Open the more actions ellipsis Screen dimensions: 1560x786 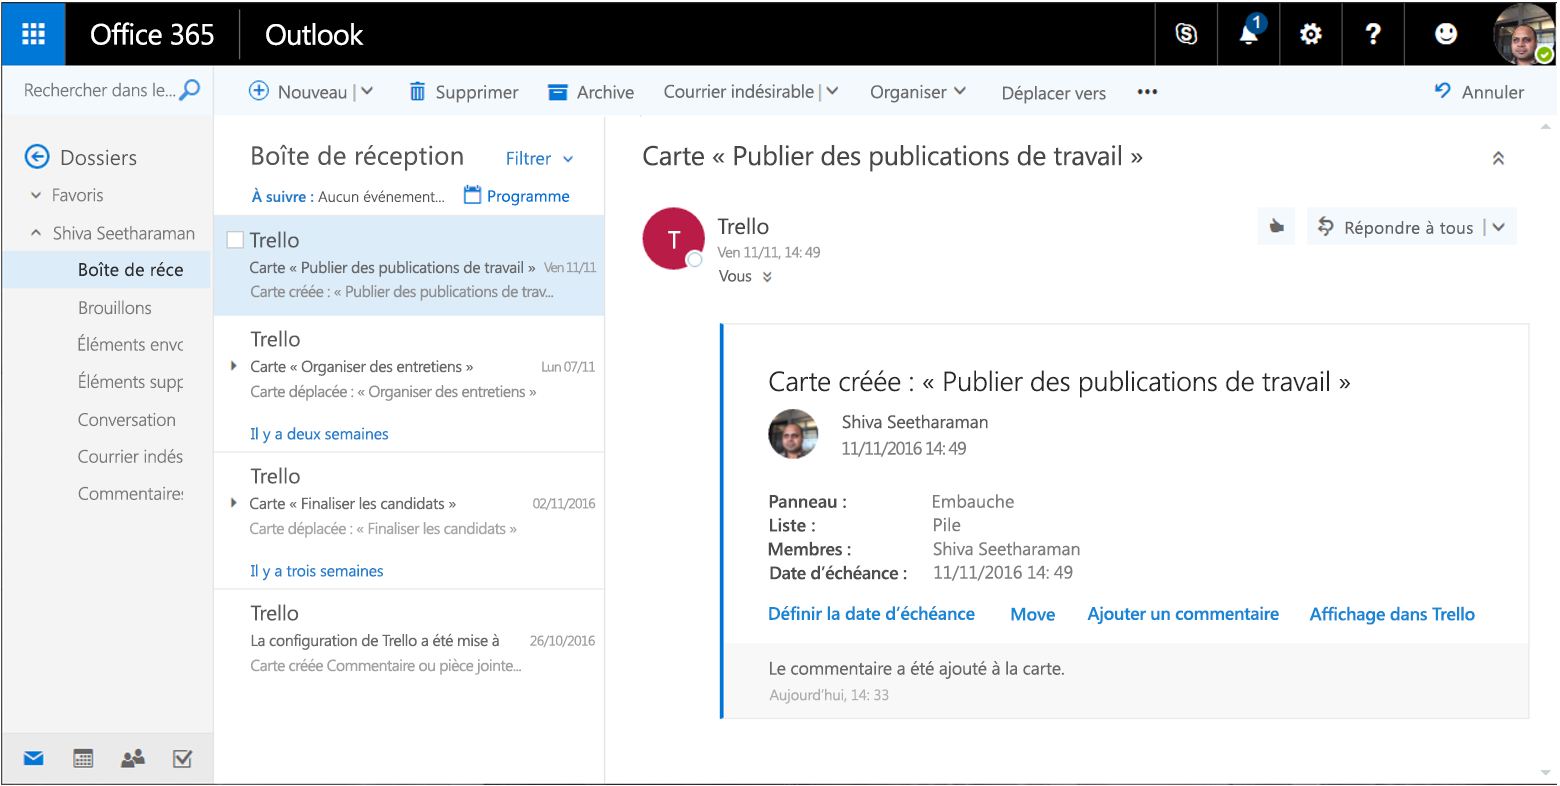click(1147, 92)
